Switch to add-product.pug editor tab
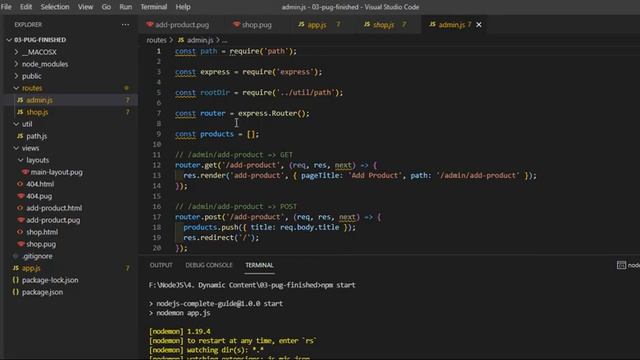The height and width of the screenshot is (360, 640). (x=178, y=25)
